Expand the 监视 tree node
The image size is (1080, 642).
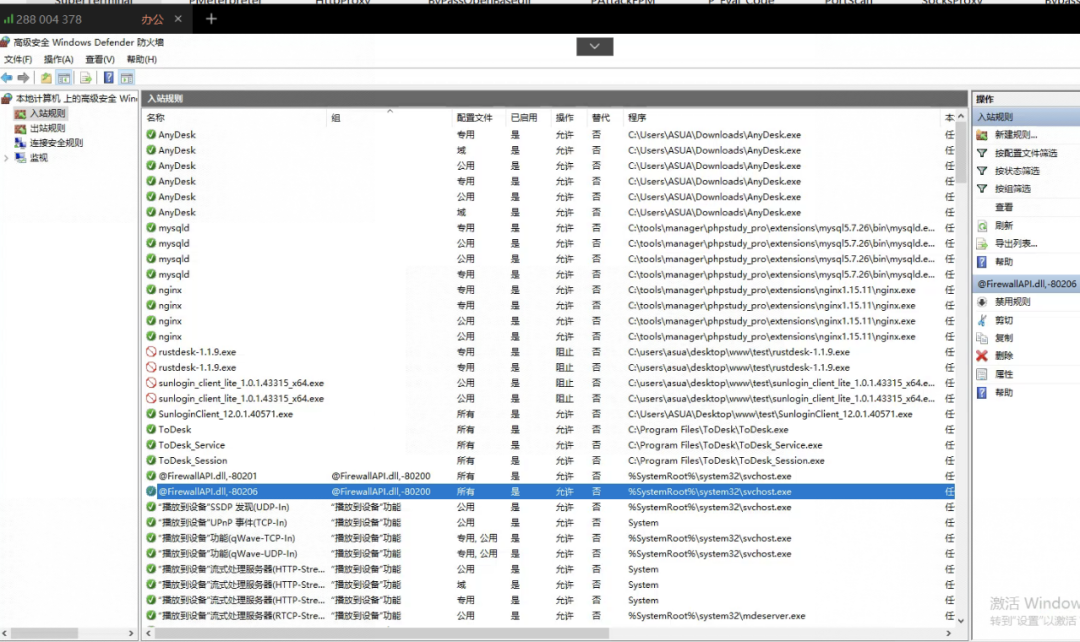pyautogui.click(x=6, y=158)
